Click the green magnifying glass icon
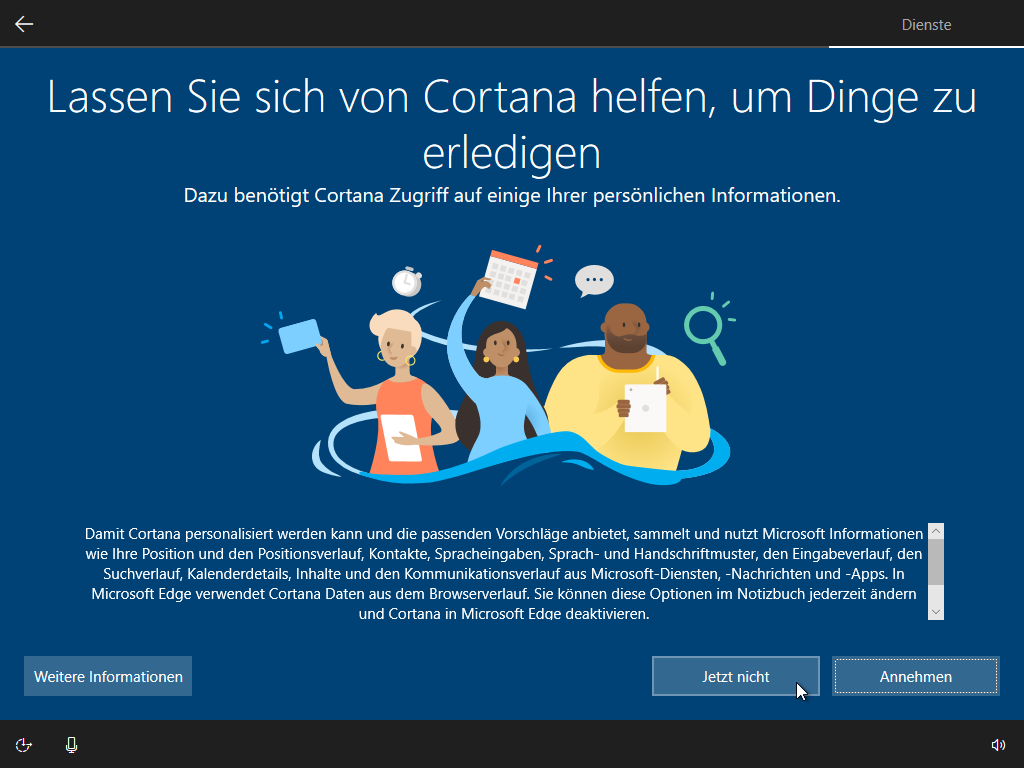1024x768 pixels. point(706,330)
